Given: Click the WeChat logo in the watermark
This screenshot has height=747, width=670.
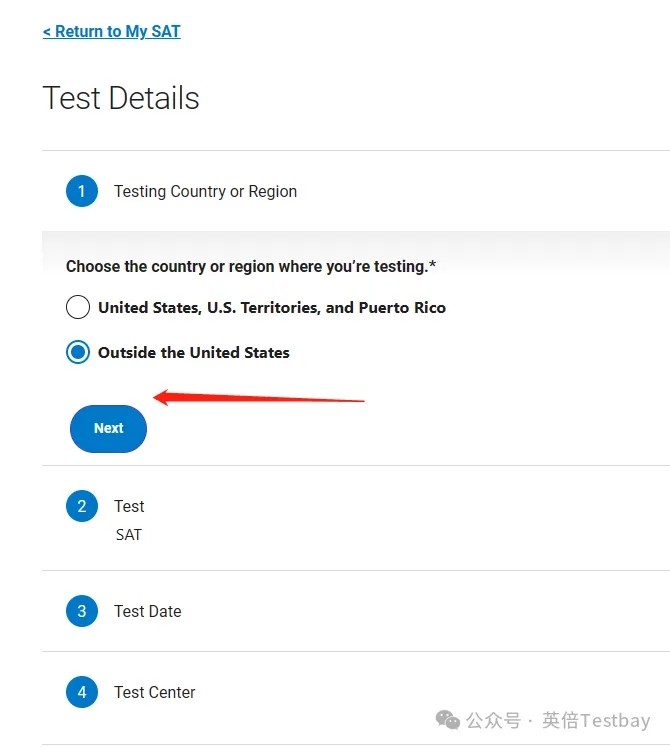Looking at the screenshot, I should [x=448, y=720].
